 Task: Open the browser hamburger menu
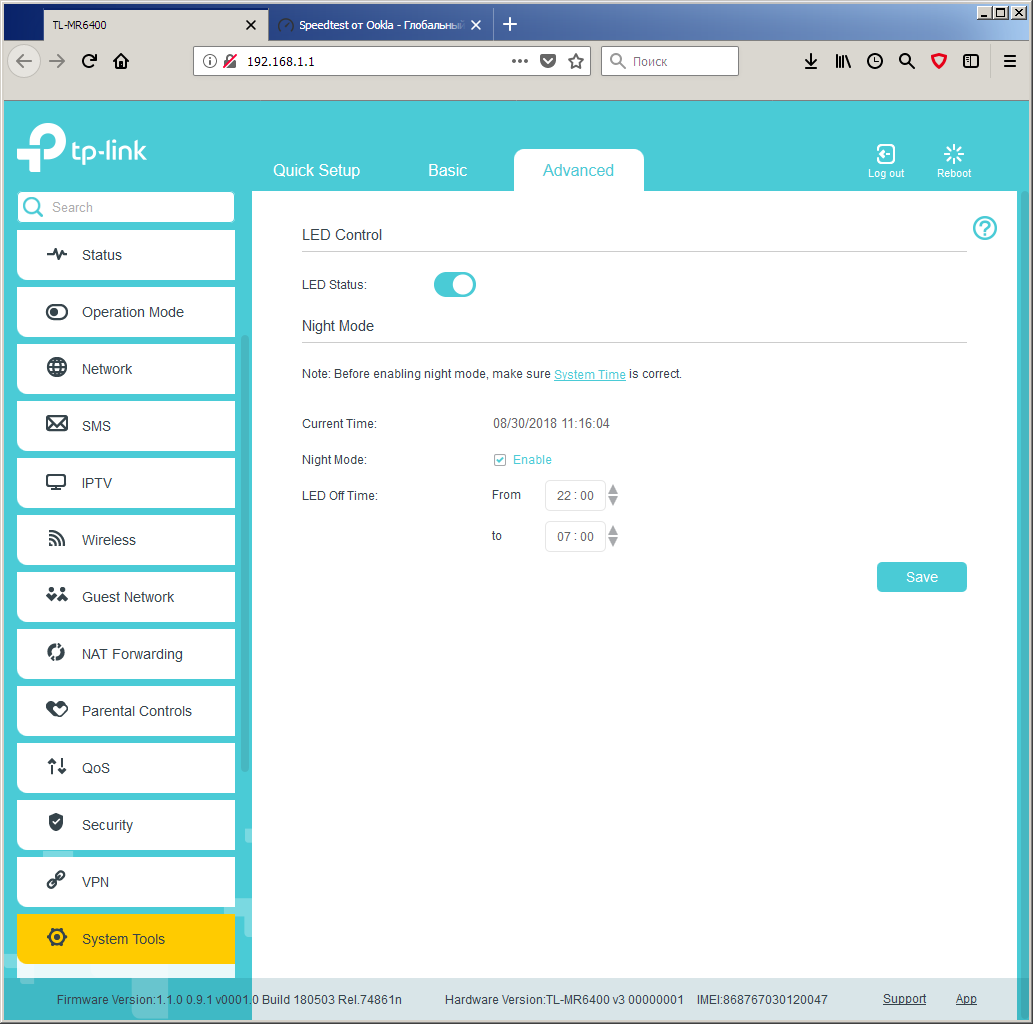pyautogui.click(x=1009, y=61)
